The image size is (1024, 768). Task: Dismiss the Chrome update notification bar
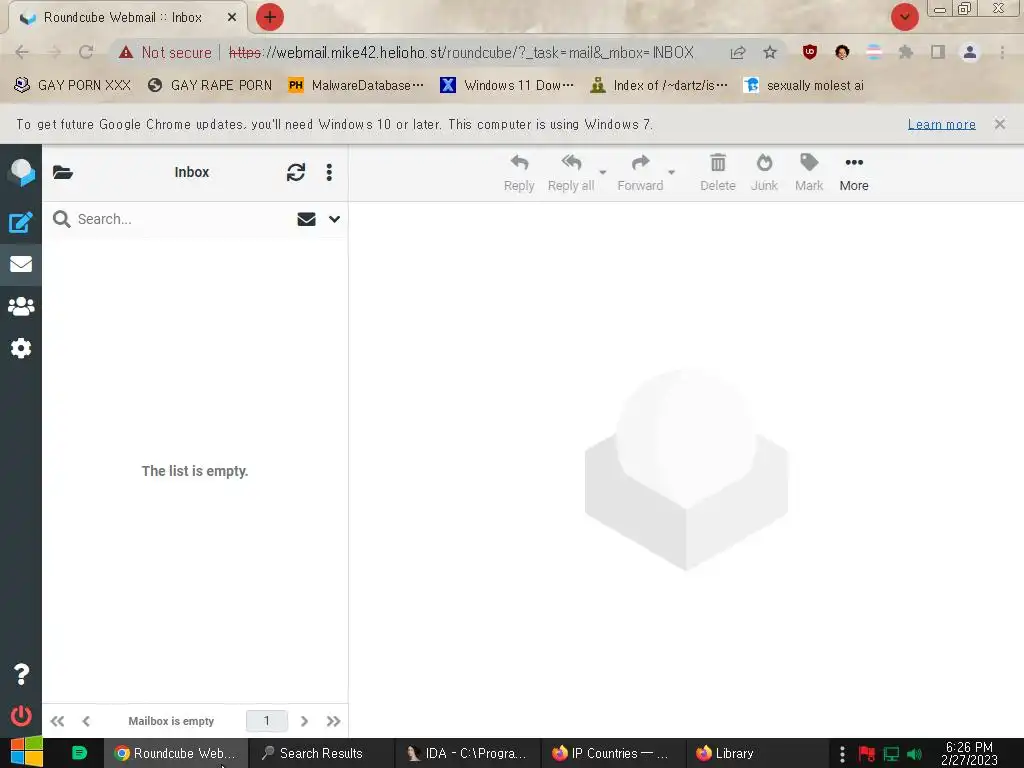(x=1000, y=124)
